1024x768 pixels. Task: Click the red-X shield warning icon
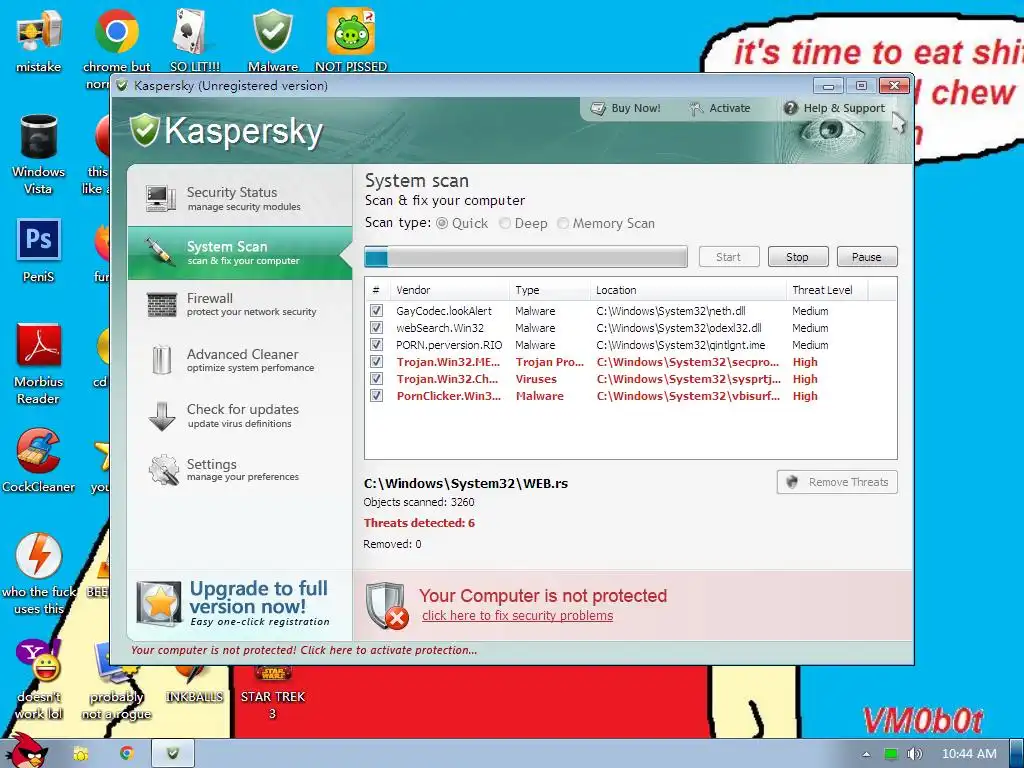[x=386, y=605]
